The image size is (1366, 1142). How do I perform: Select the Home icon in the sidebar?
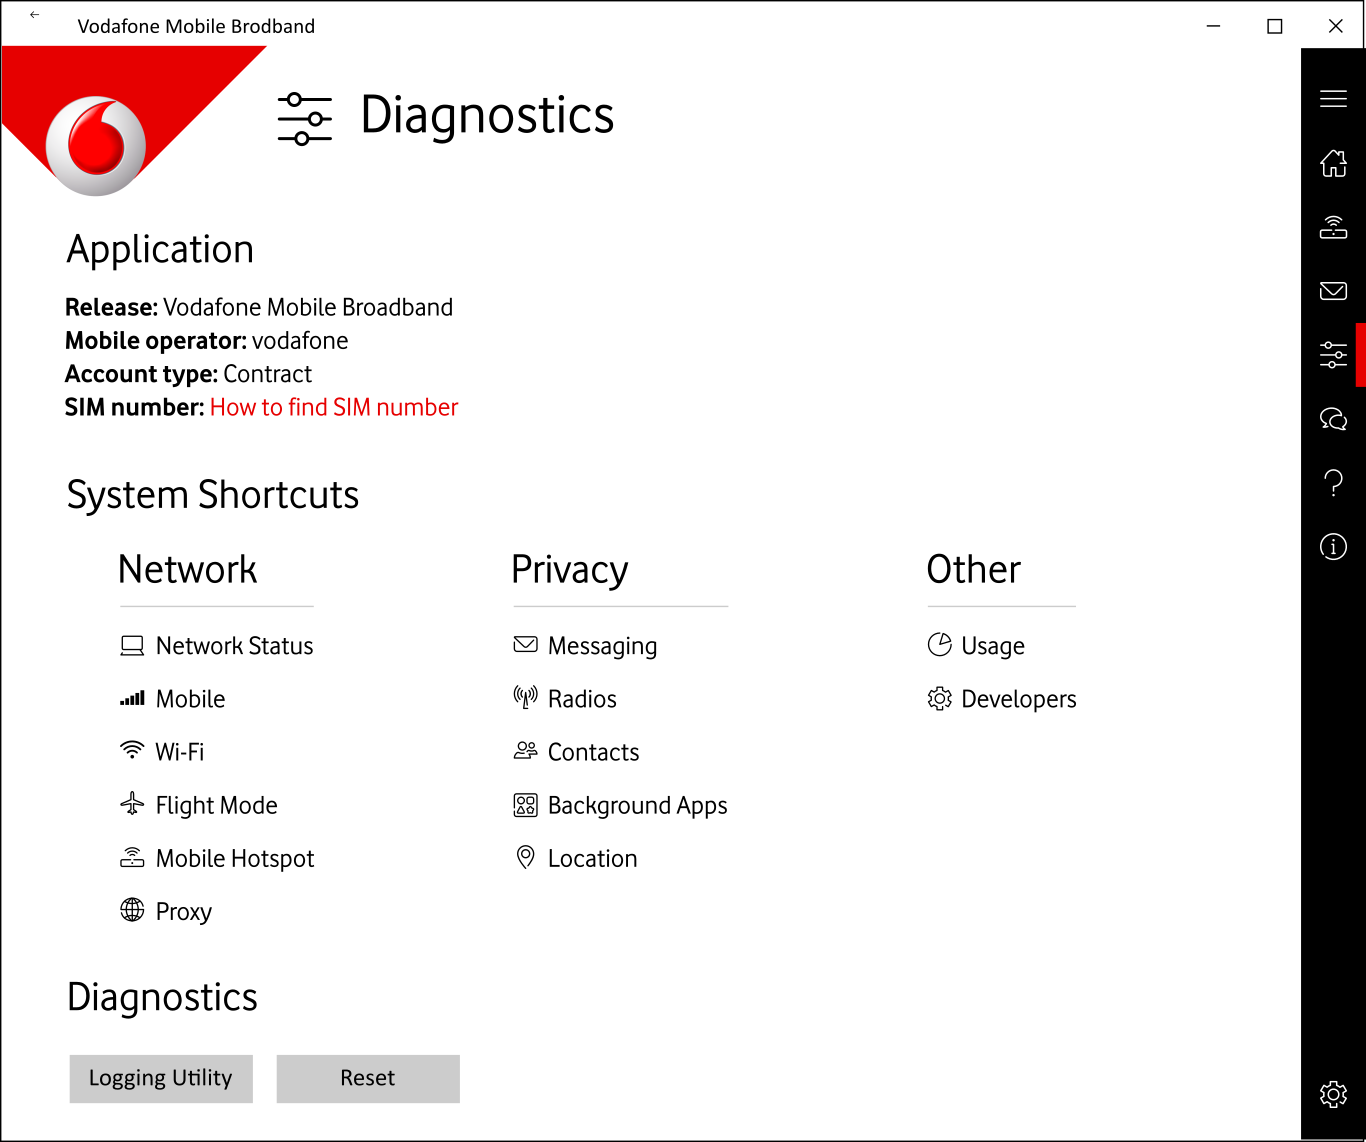click(x=1333, y=164)
